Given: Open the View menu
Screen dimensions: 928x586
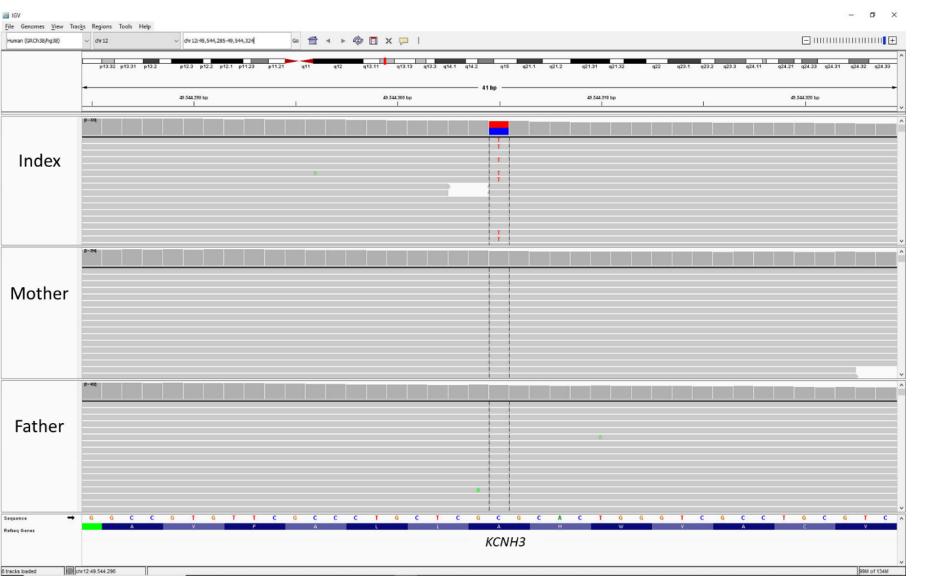Looking at the screenshot, I should pyautogui.click(x=57, y=27).
